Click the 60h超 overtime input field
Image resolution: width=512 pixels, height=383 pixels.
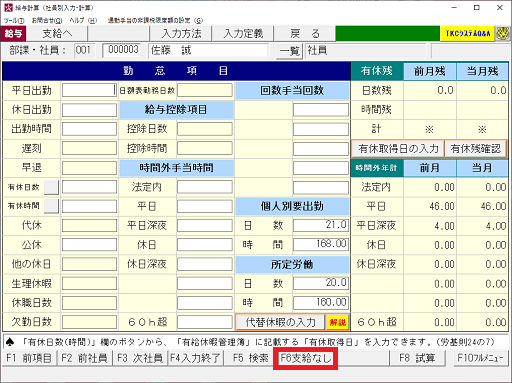point(205,322)
